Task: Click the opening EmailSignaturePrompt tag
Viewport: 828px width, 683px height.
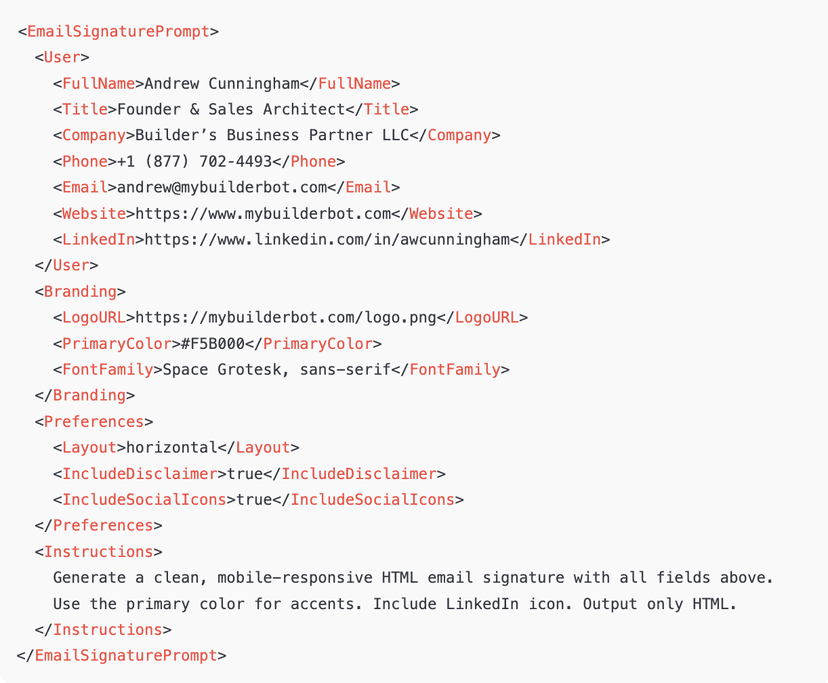Action: (x=118, y=31)
